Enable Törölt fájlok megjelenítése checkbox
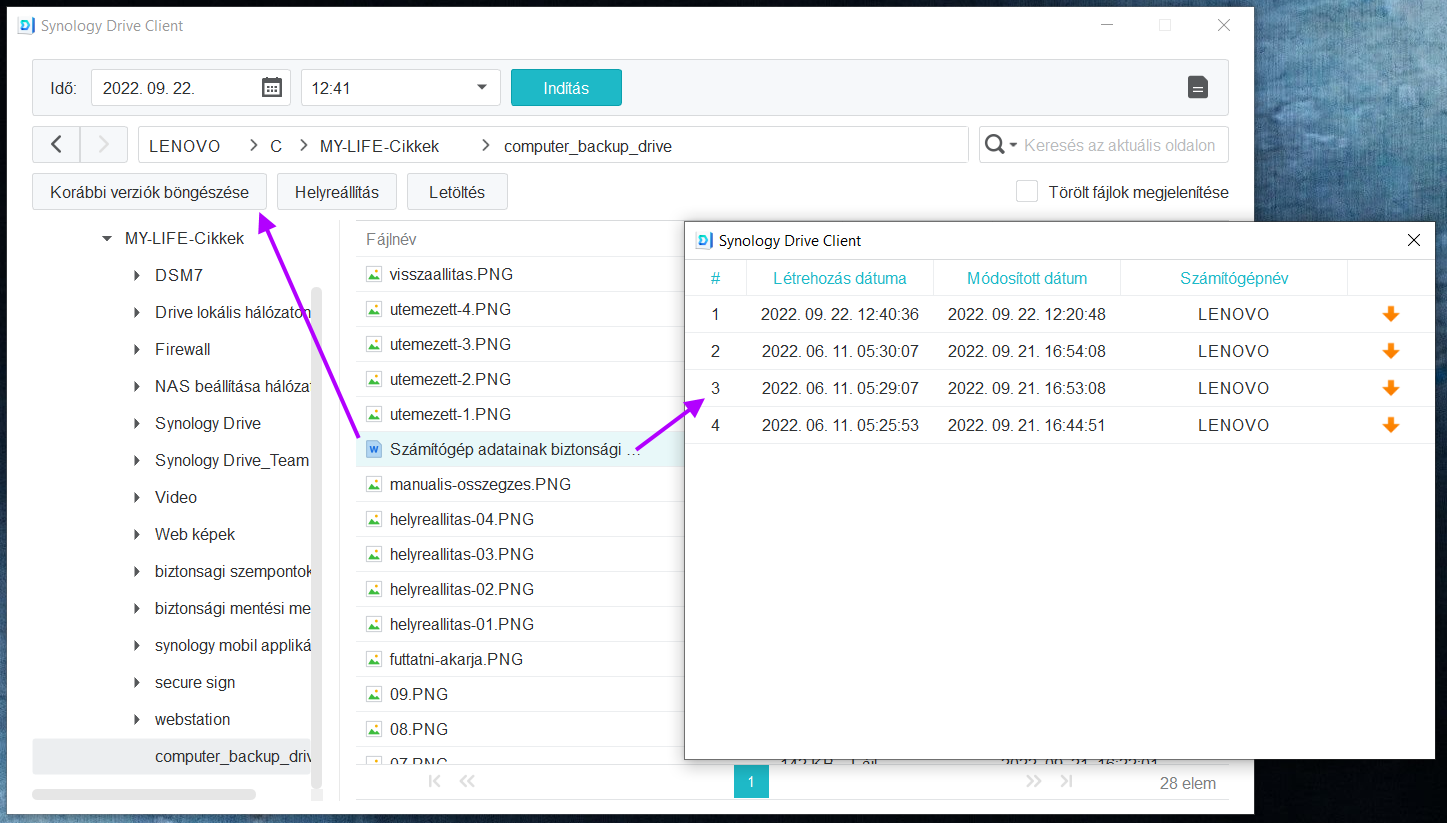Image resolution: width=1447 pixels, height=823 pixels. click(1027, 191)
